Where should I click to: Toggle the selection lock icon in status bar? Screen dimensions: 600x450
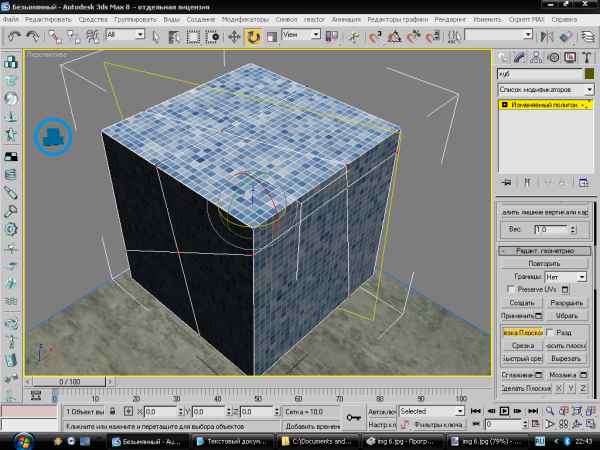pyautogui.click(x=112, y=411)
